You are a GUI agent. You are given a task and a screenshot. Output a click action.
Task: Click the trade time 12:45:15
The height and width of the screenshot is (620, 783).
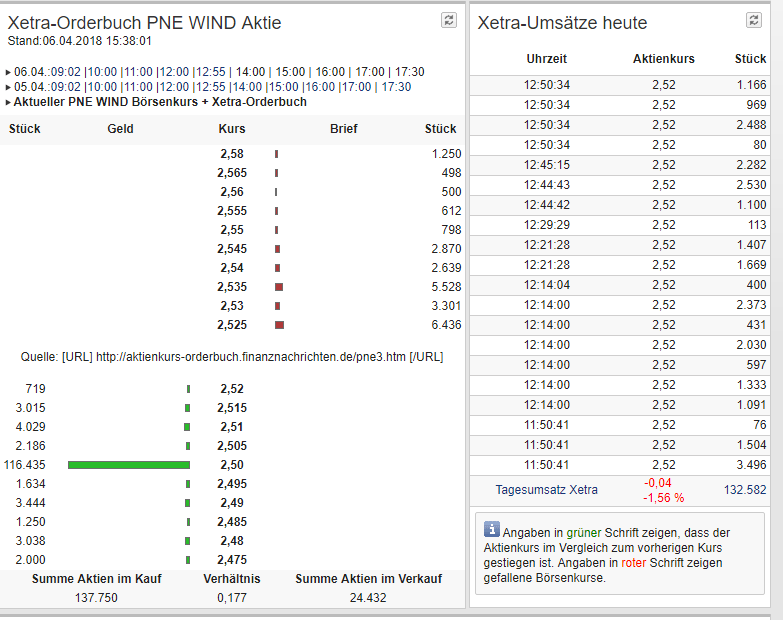[547, 165]
